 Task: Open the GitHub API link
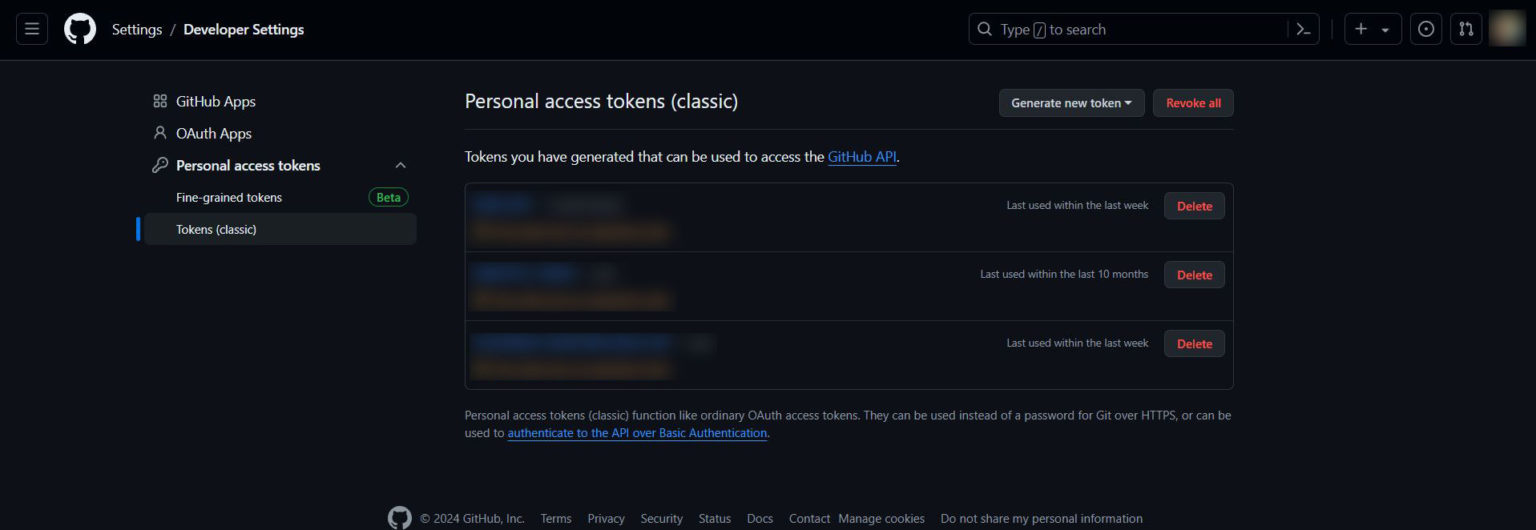(x=862, y=157)
